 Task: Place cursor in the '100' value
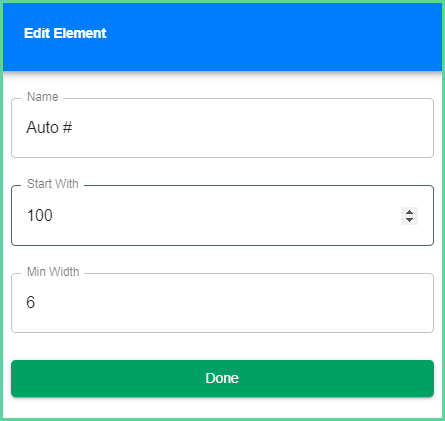(x=40, y=215)
